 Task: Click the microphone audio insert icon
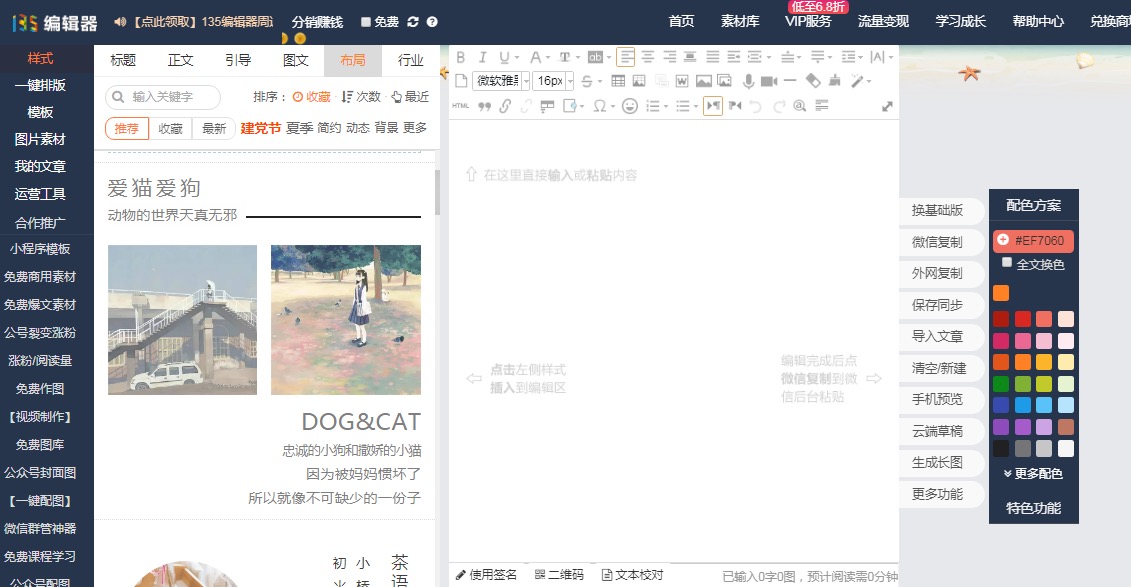(747, 81)
